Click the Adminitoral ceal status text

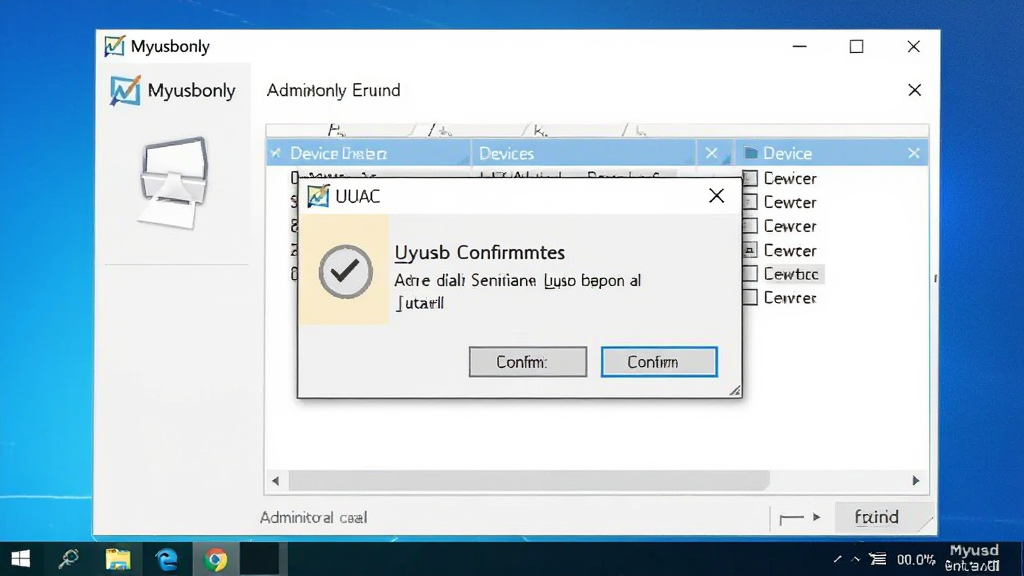click(x=313, y=517)
